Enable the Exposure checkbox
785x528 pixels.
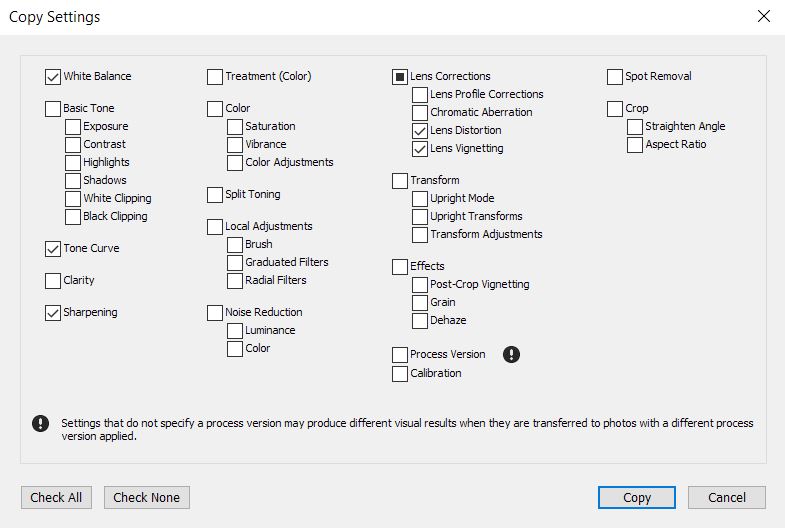73,127
